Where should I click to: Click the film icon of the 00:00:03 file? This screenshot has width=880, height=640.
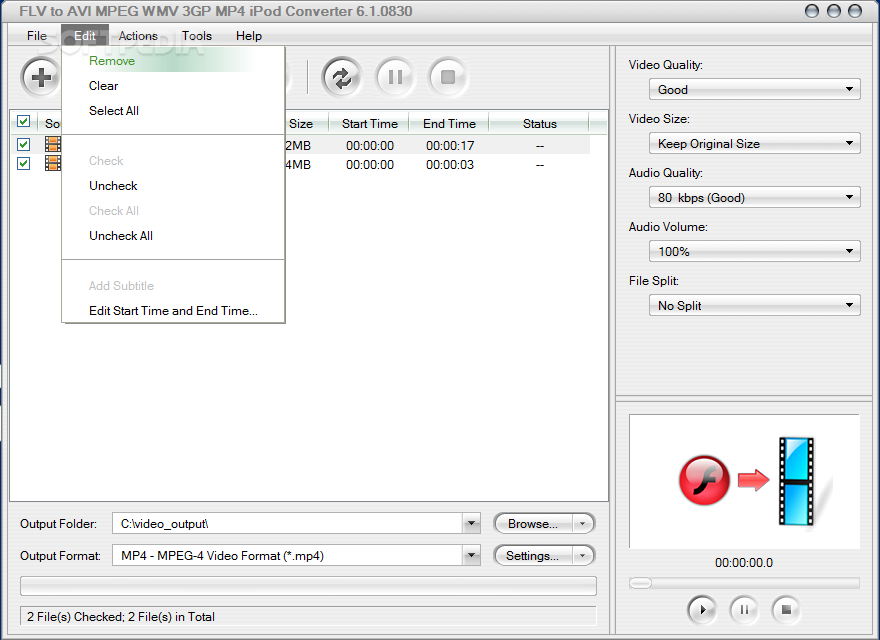[53, 163]
